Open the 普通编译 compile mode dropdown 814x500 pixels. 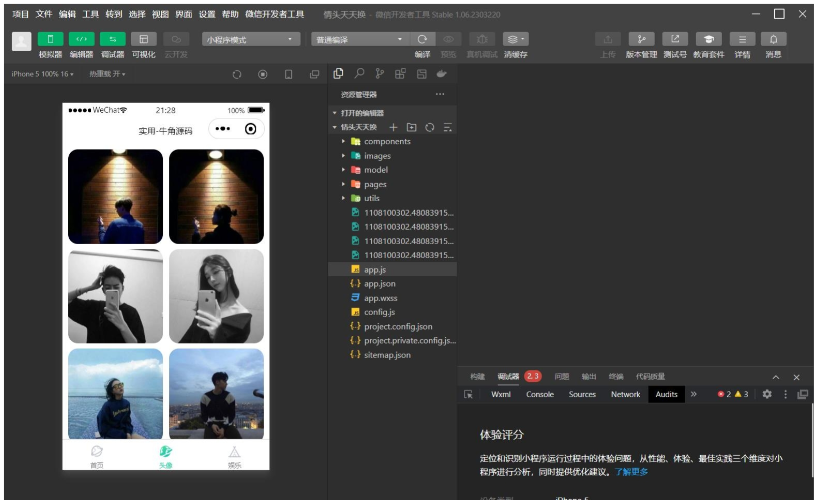pyautogui.click(x=359, y=39)
